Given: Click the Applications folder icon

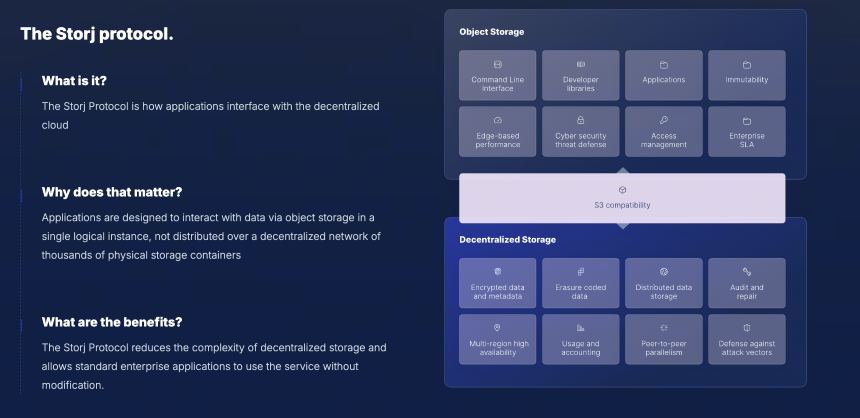Looking at the screenshot, I should (664, 65).
